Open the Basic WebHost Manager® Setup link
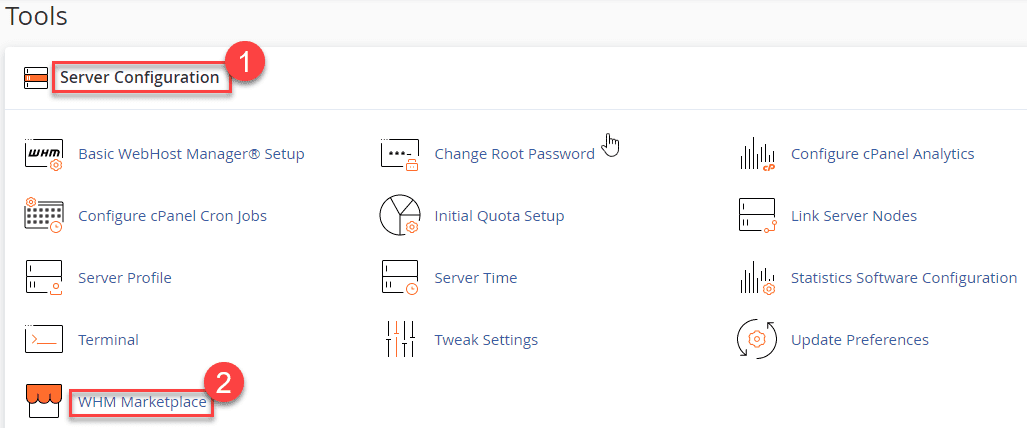Image resolution: width=1027 pixels, height=428 pixels. coord(191,154)
